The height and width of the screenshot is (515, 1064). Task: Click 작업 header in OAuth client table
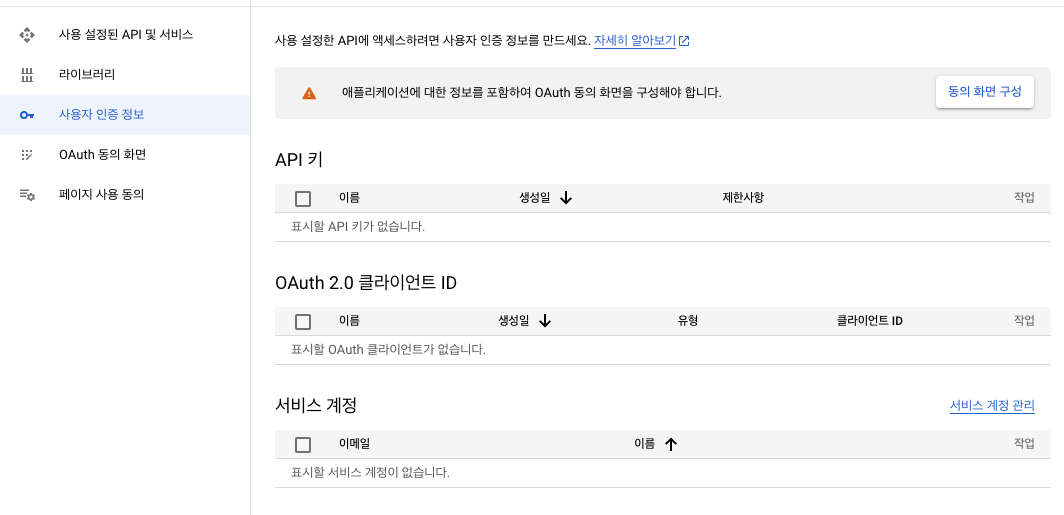point(1024,321)
